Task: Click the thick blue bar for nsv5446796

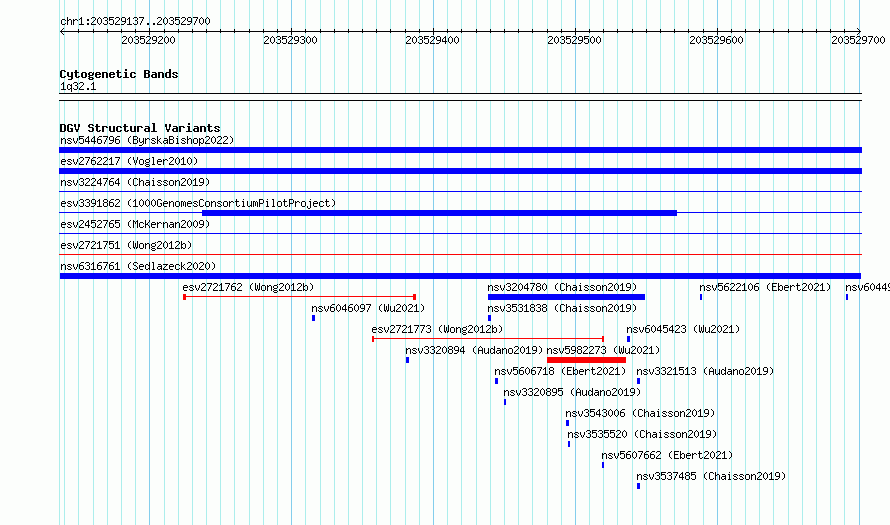Action: pos(460,150)
